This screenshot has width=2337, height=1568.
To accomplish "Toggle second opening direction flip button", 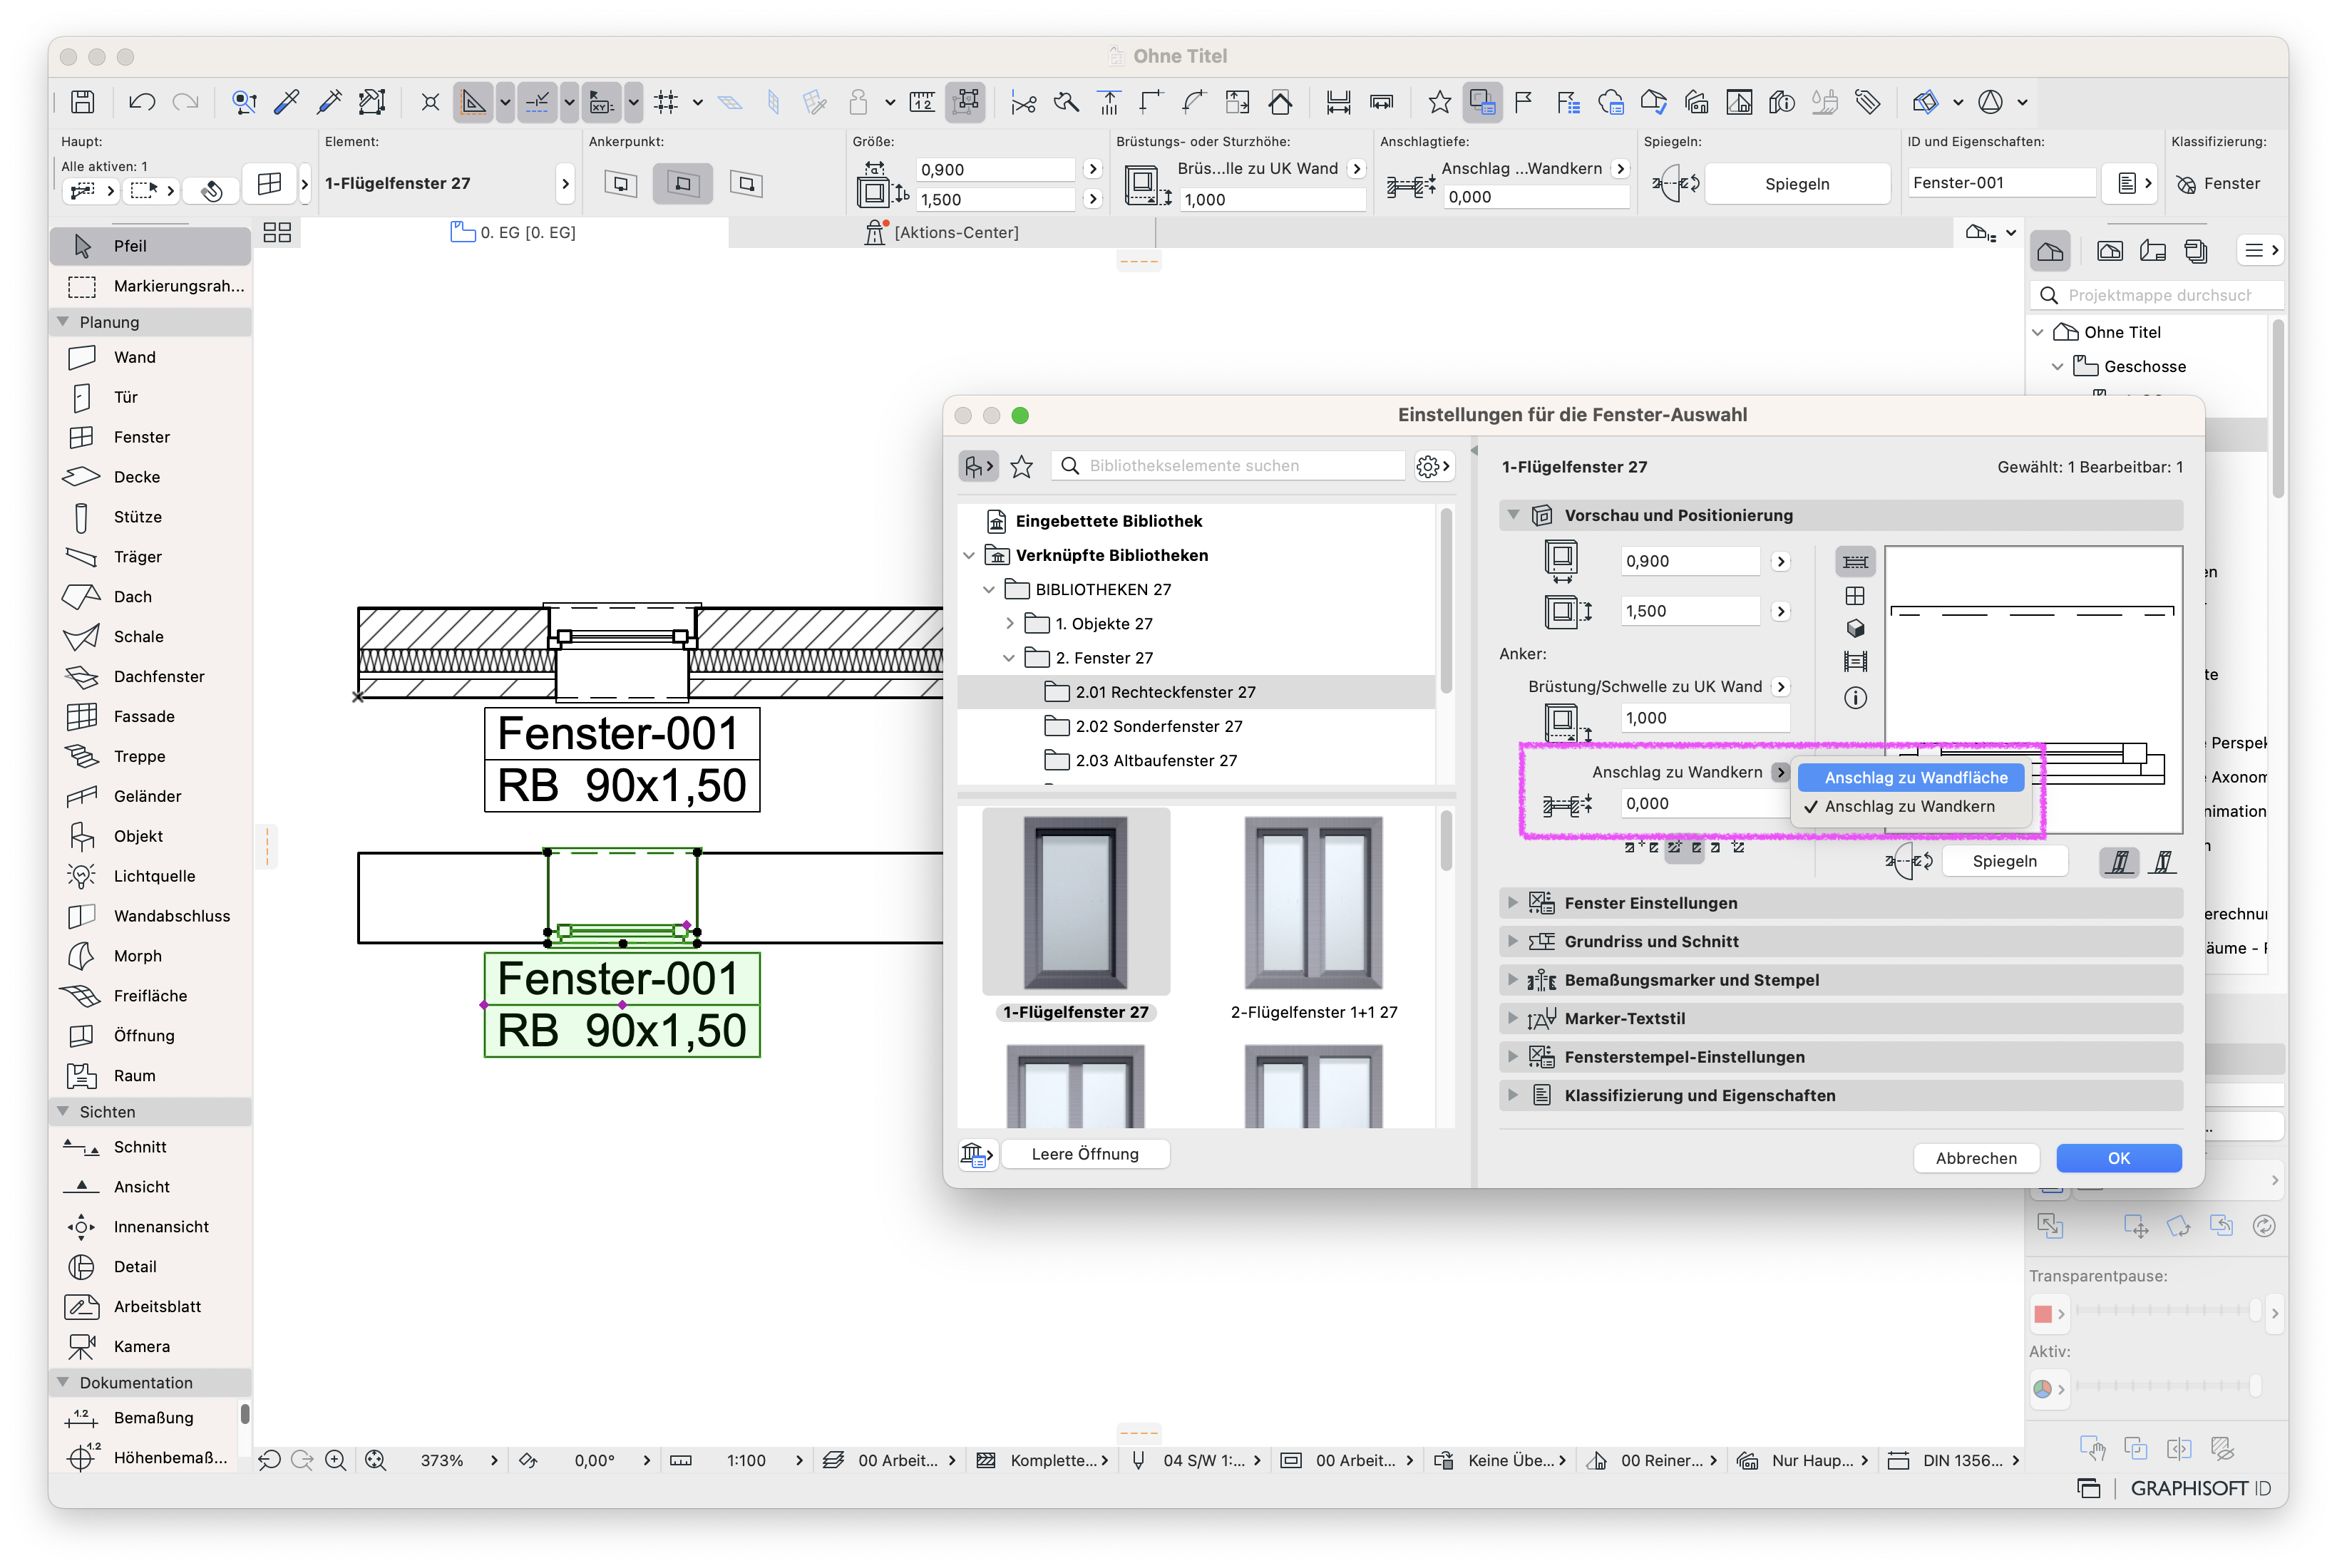I will pyautogui.click(x=2162, y=862).
